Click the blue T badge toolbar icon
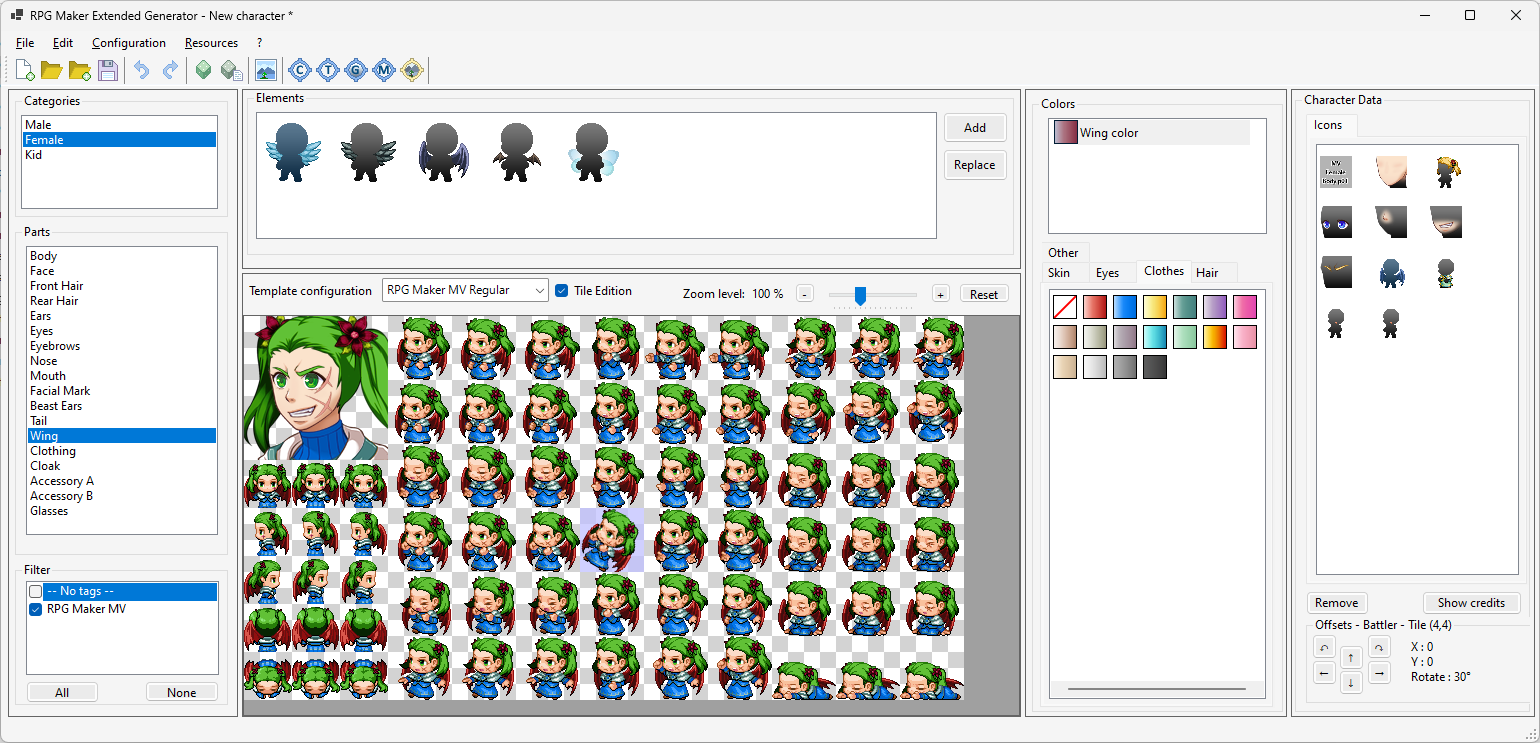This screenshot has height=743, width=1540. coord(327,70)
